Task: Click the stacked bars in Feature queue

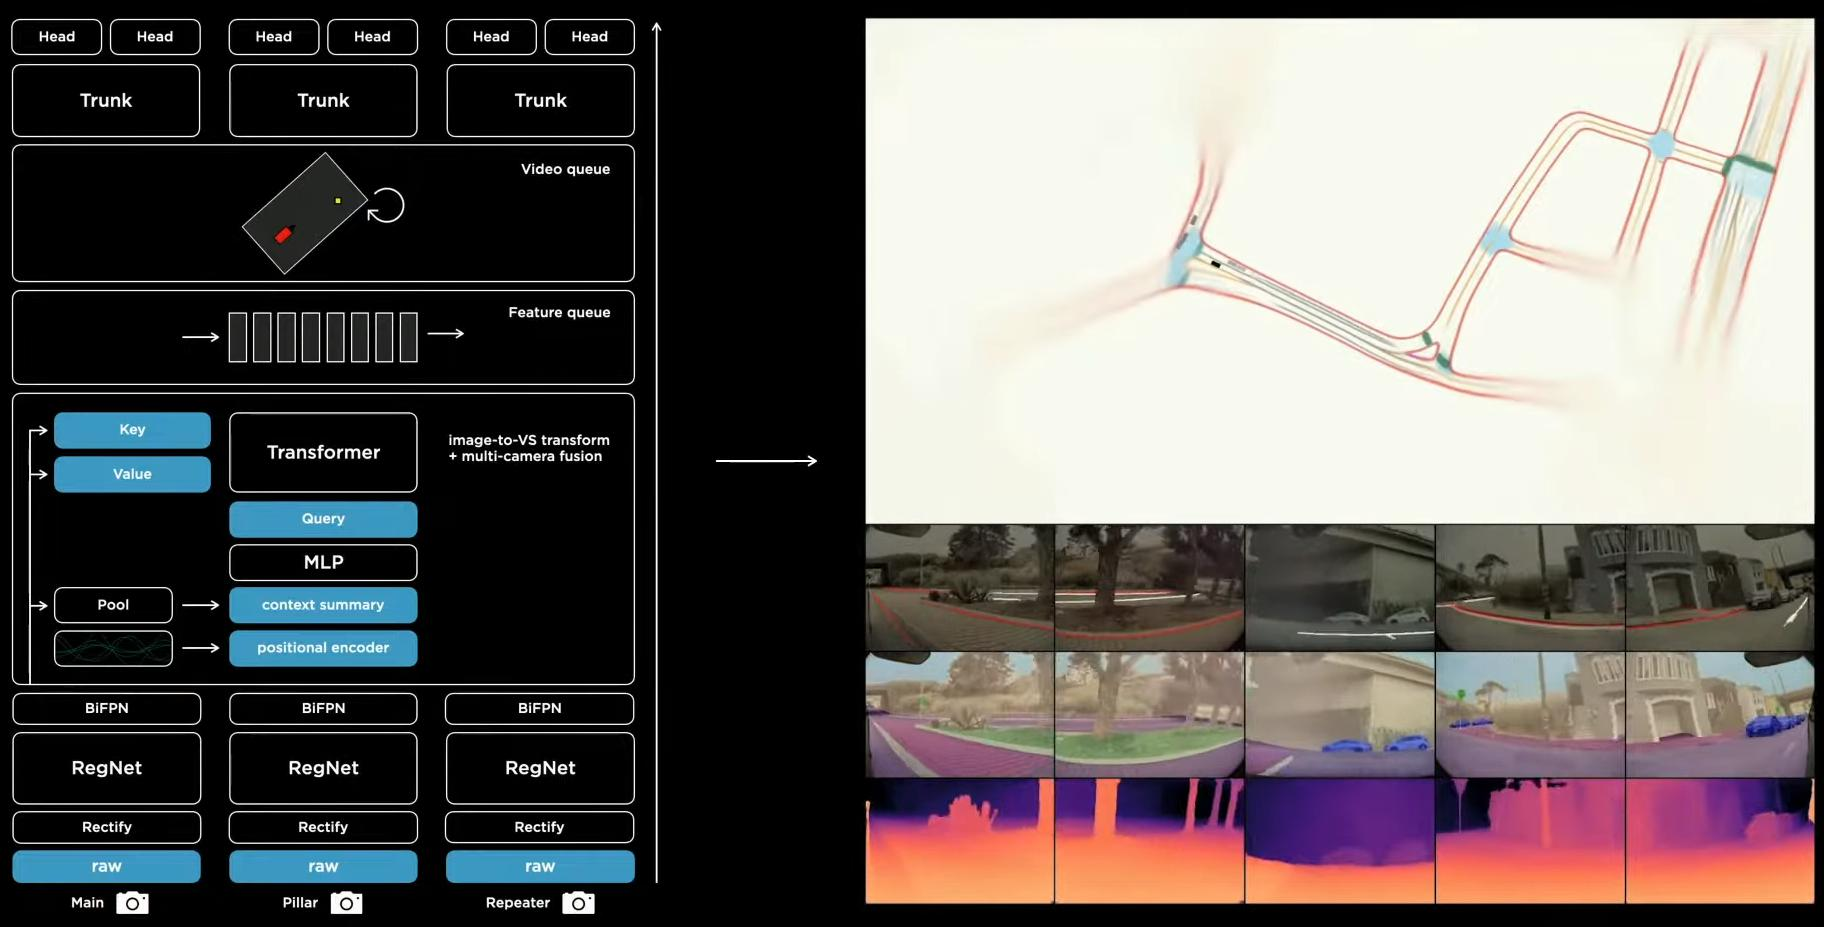Action: [323, 337]
